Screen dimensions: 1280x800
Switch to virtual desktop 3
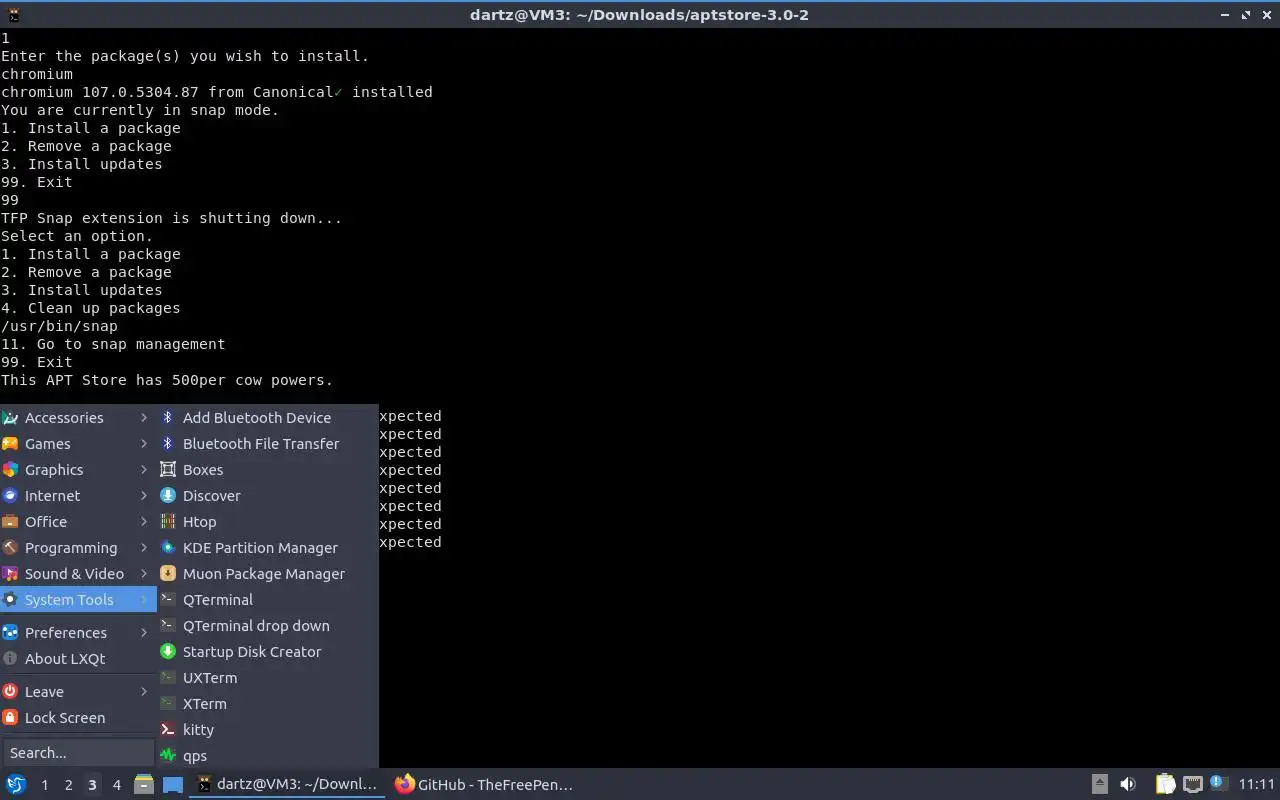[x=92, y=785]
